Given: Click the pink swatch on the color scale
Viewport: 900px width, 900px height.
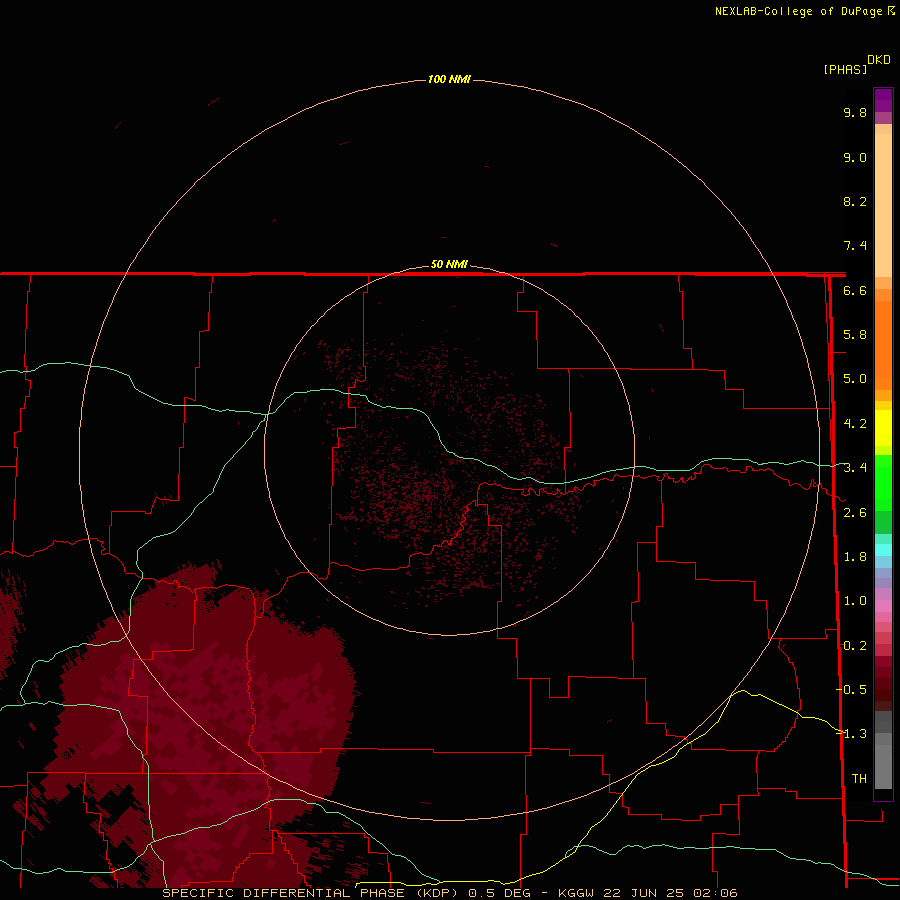Looking at the screenshot, I should [x=883, y=606].
